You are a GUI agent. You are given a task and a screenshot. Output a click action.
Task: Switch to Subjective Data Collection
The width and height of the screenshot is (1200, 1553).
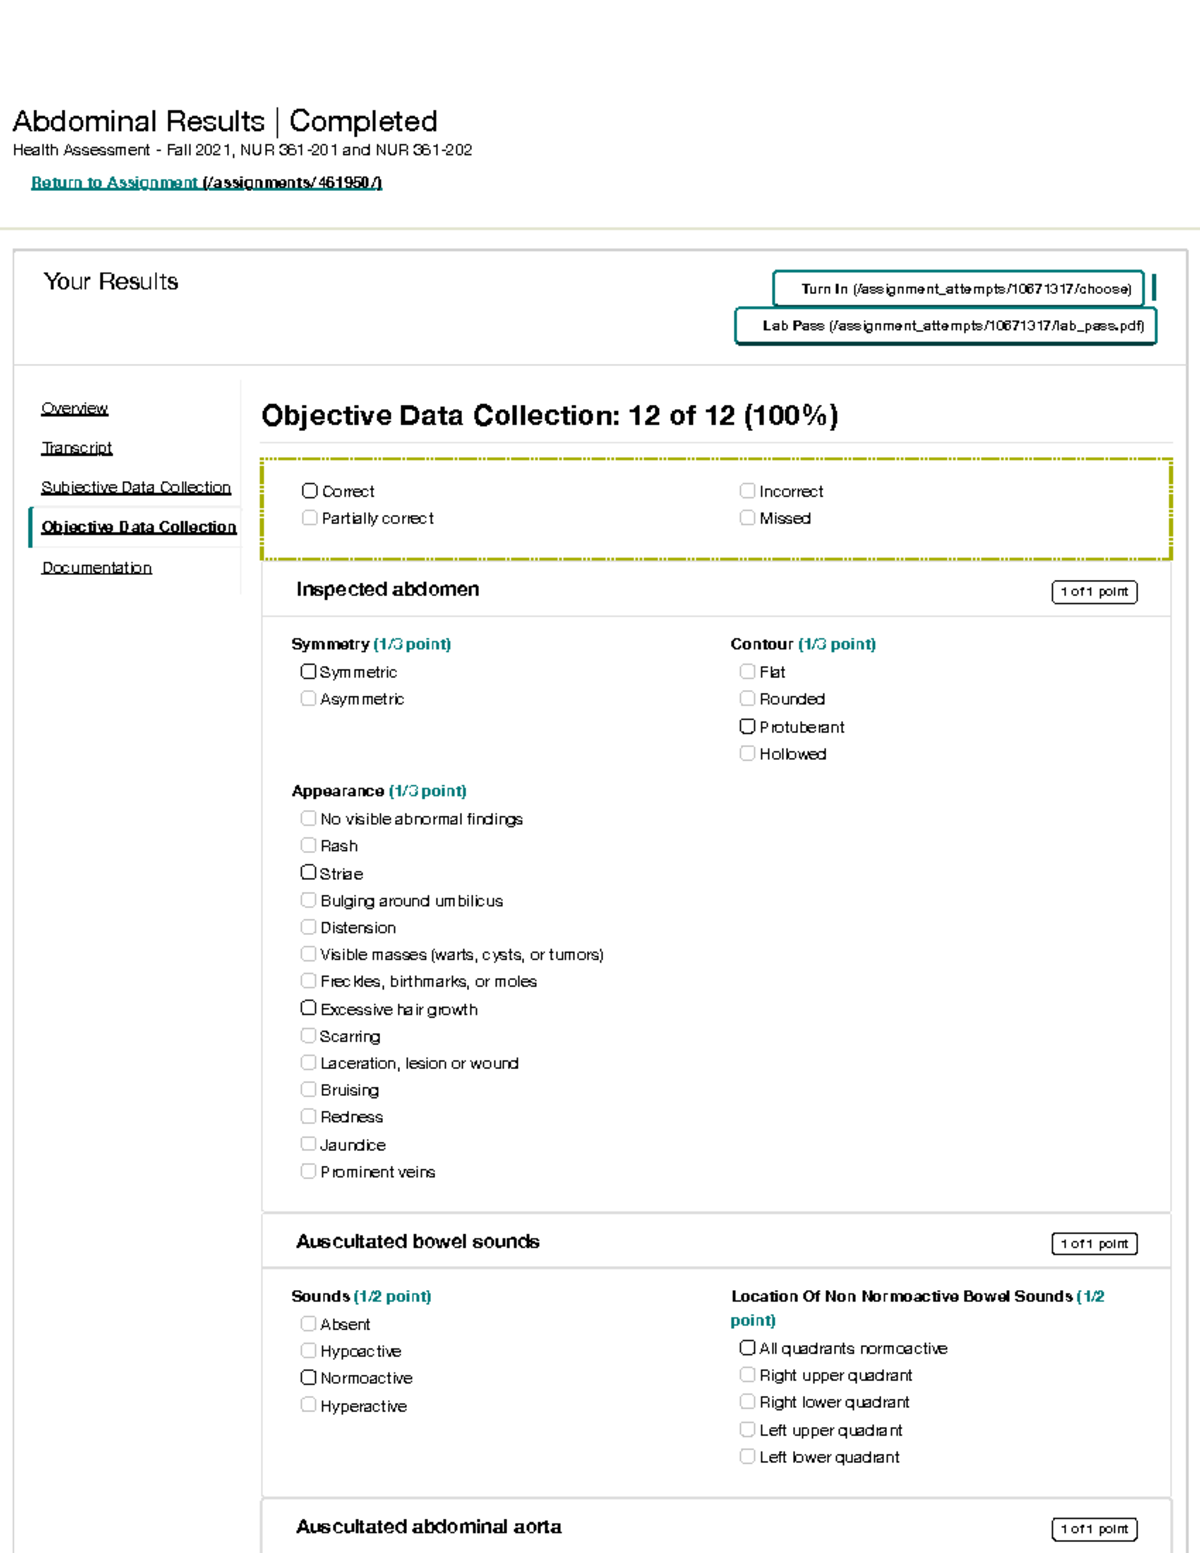[135, 487]
